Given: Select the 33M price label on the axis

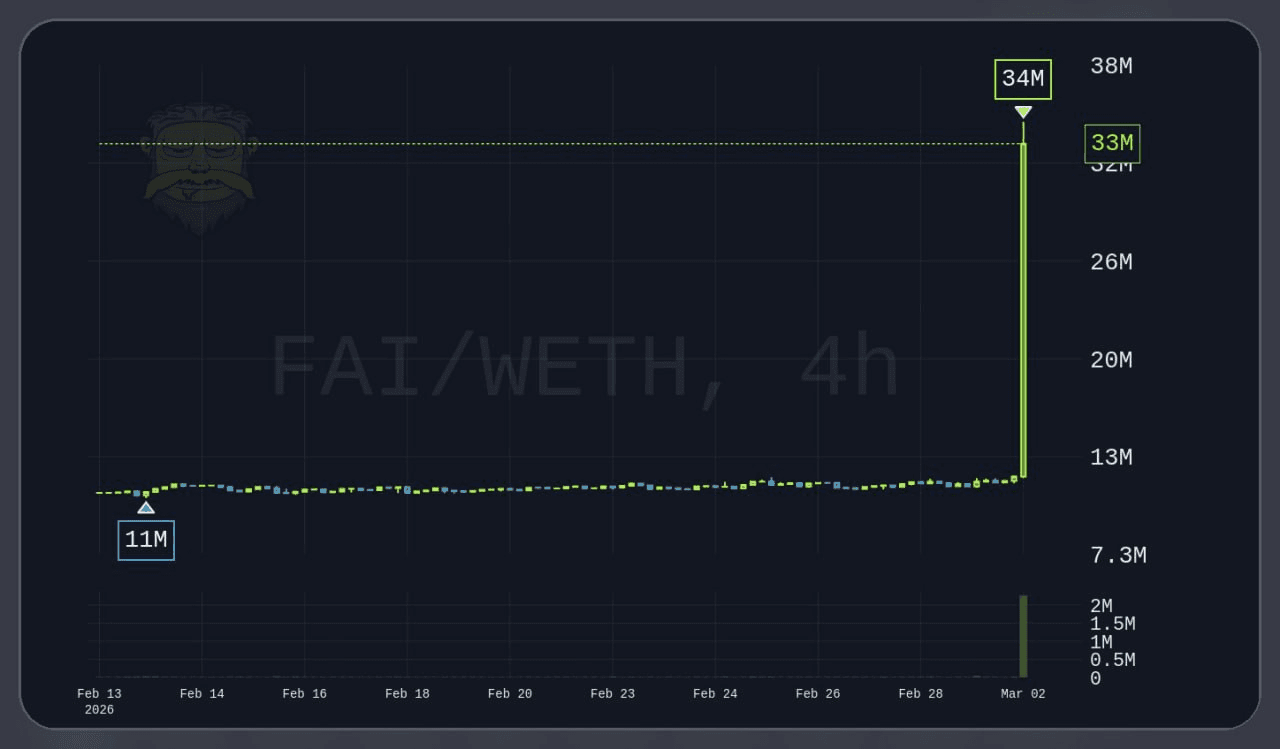Looking at the screenshot, I should [x=1111, y=143].
